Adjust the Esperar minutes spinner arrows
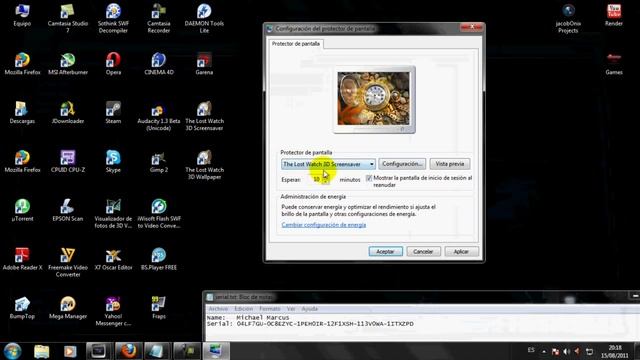 (325, 179)
